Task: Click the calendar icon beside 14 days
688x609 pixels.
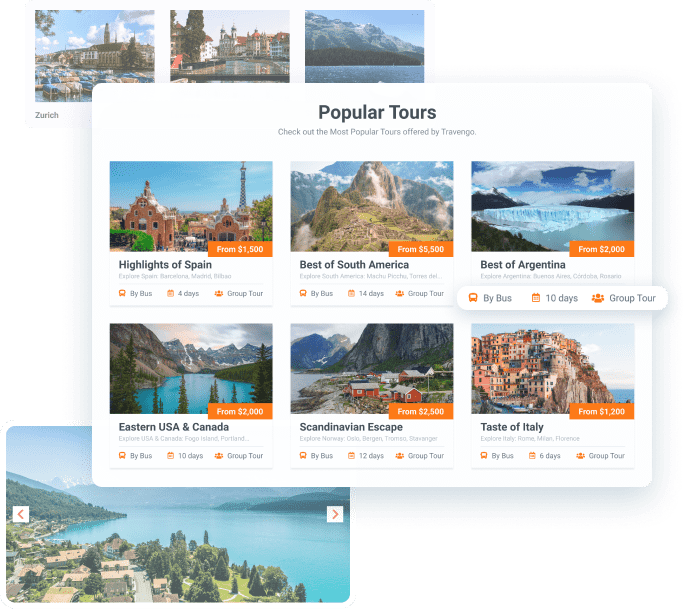Action: 351,293
